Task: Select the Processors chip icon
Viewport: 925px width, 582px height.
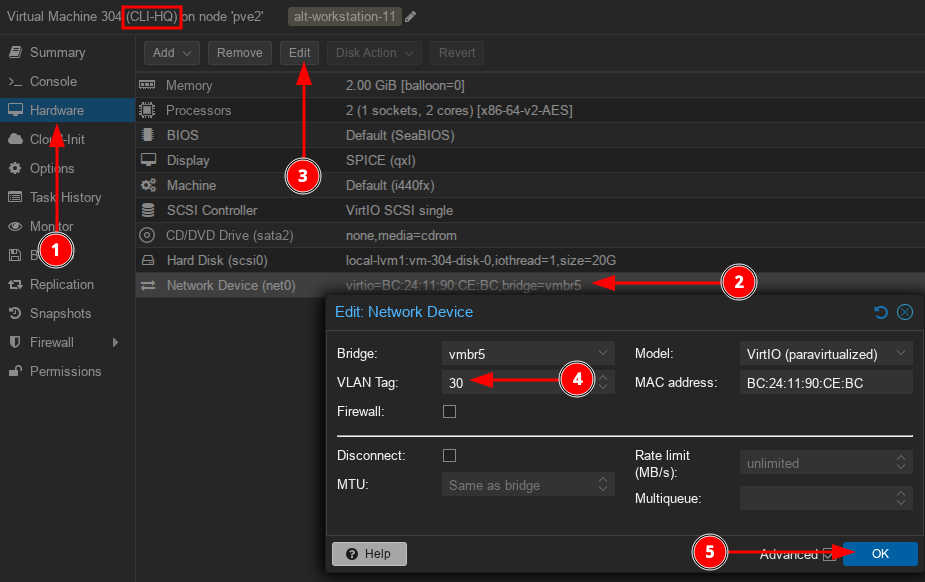Action: tap(148, 110)
